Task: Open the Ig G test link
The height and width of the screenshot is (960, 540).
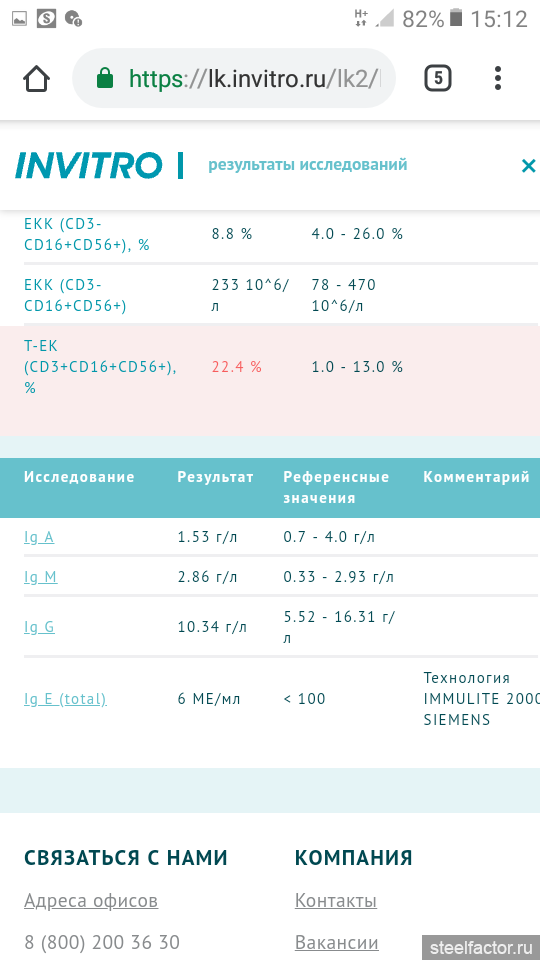Action: pos(39,627)
